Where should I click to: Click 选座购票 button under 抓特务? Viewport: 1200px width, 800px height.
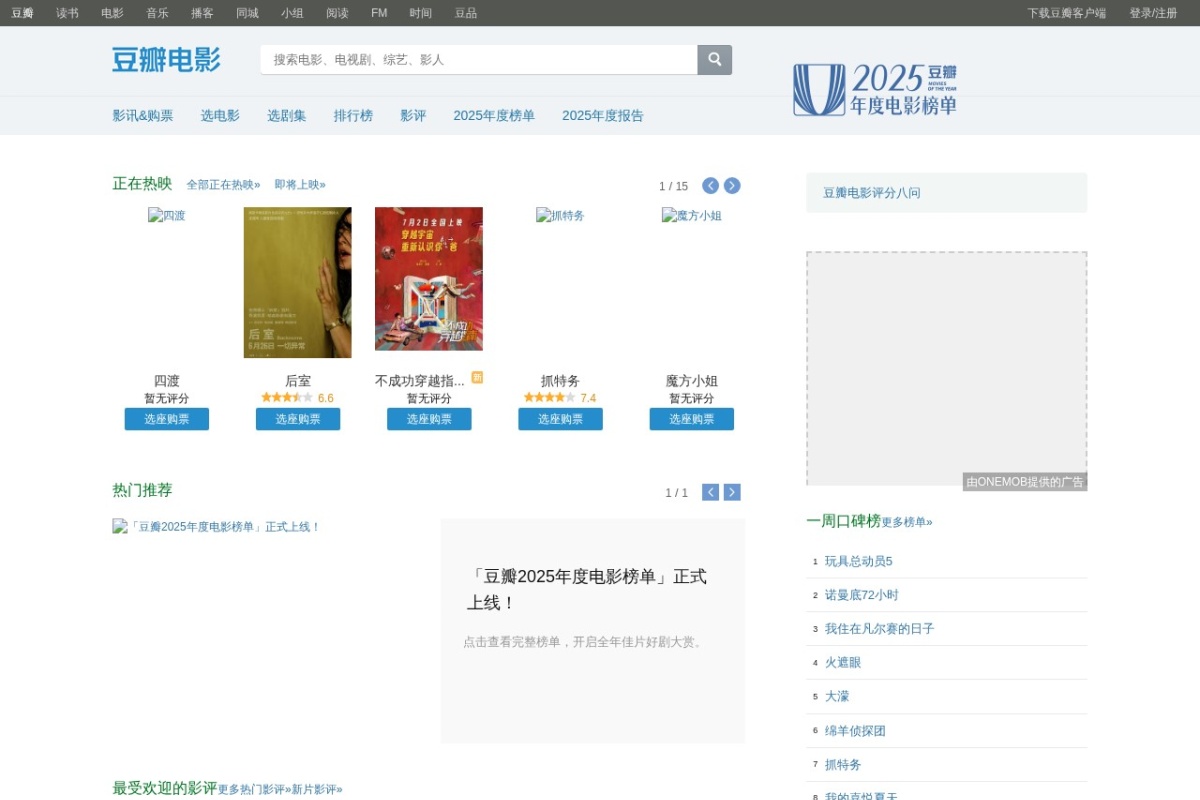(x=560, y=419)
